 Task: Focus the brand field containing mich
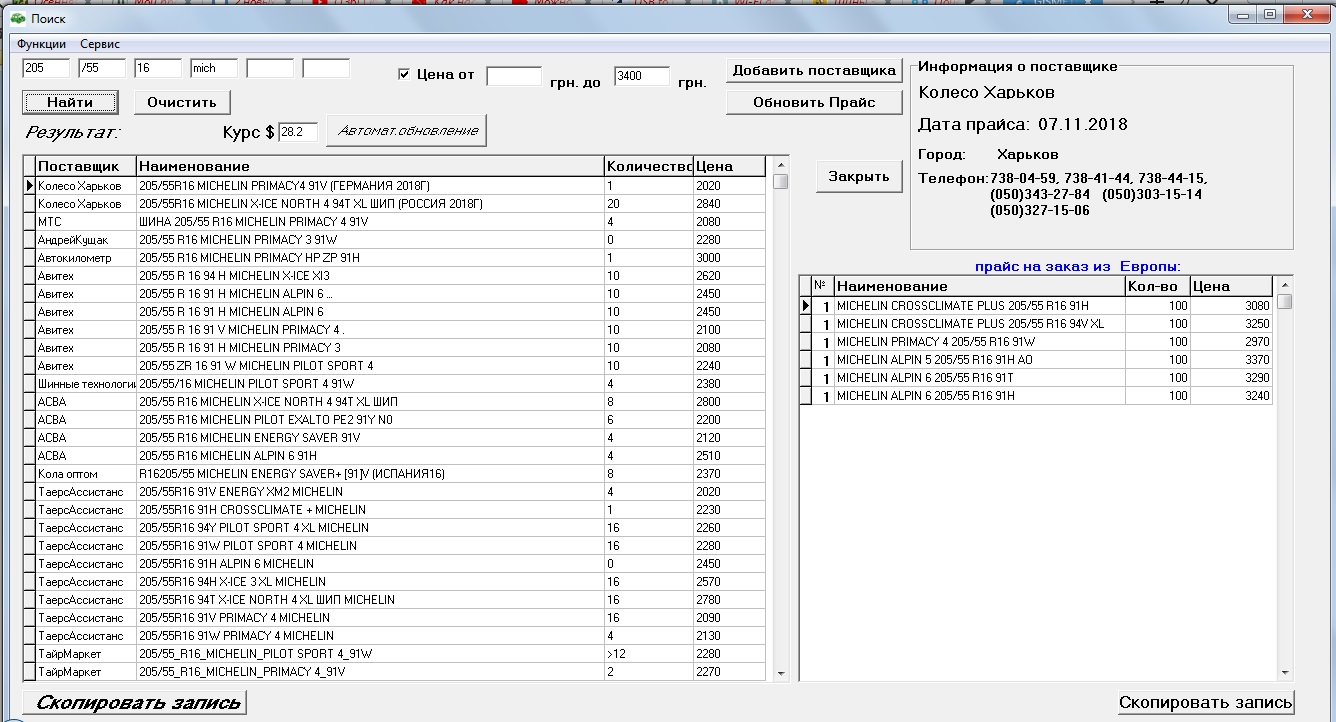[214, 68]
